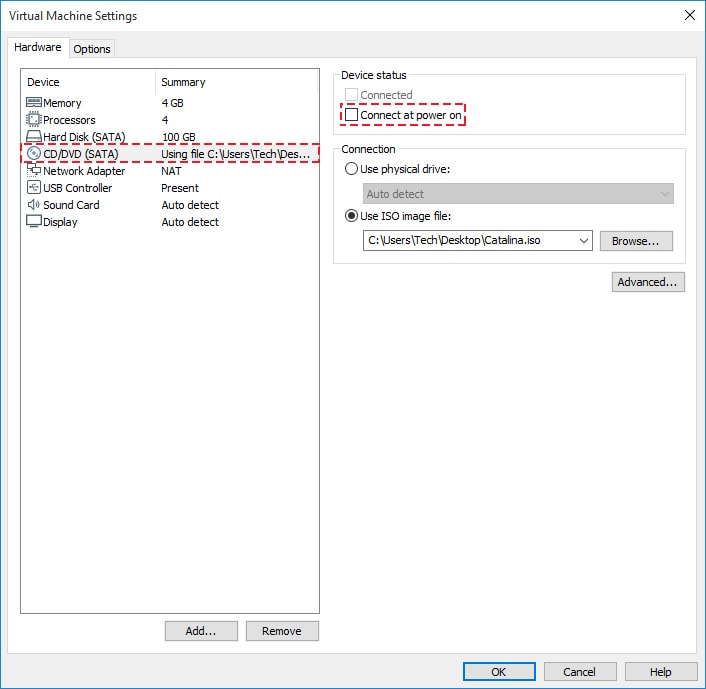Switch to the Options tab
This screenshot has height=689, width=706.
(x=92, y=49)
